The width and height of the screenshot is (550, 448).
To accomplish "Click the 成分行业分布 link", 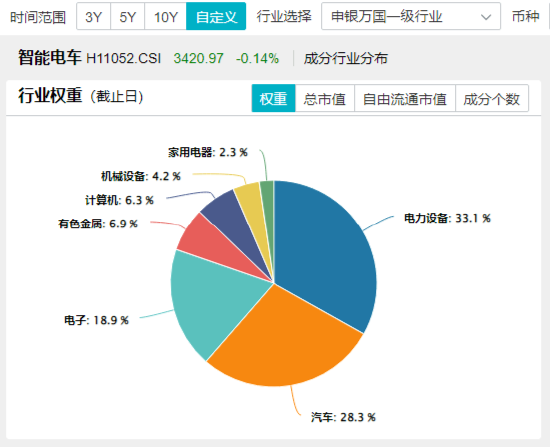I will [346, 58].
